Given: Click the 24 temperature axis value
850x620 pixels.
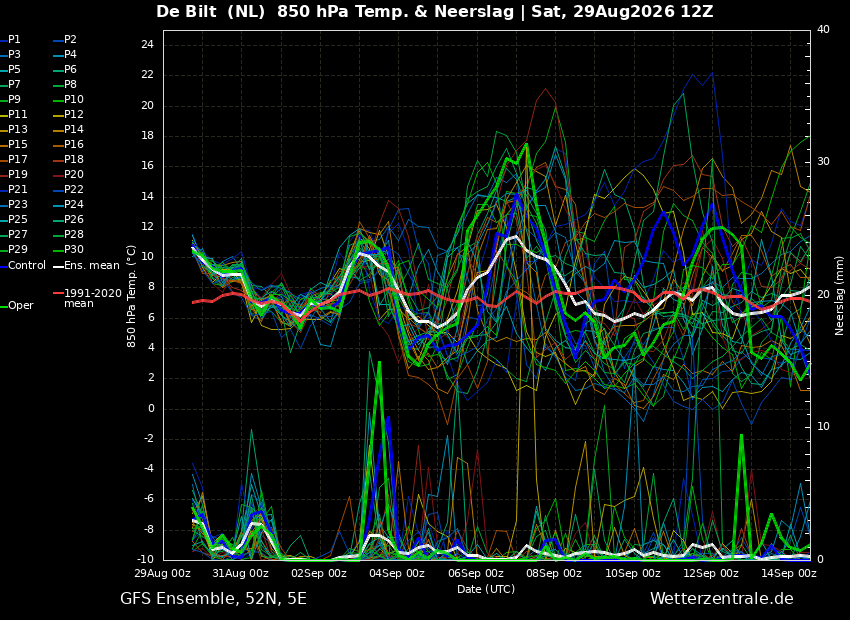Looking at the screenshot, I should click(147, 45).
